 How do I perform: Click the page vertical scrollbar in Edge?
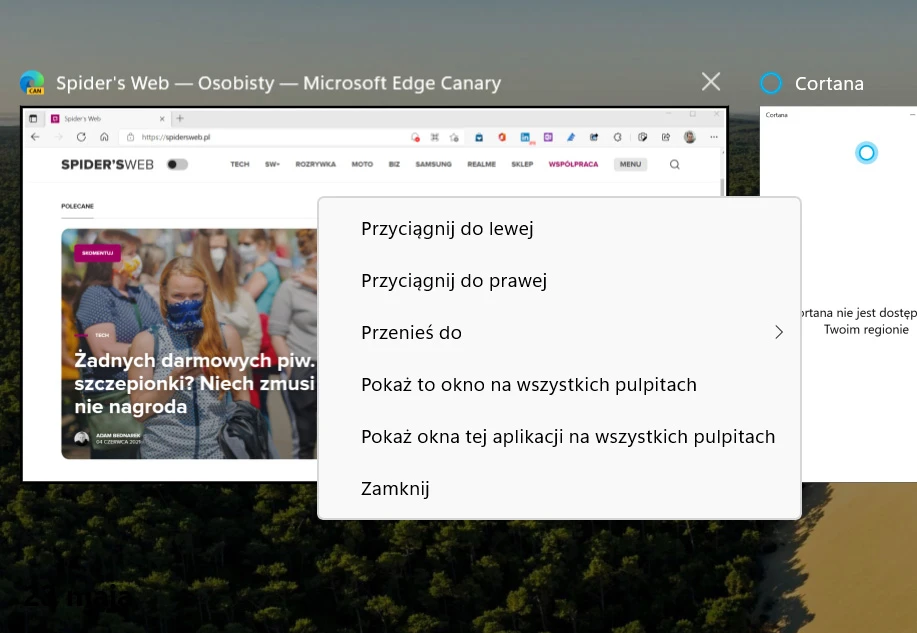[722, 187]
